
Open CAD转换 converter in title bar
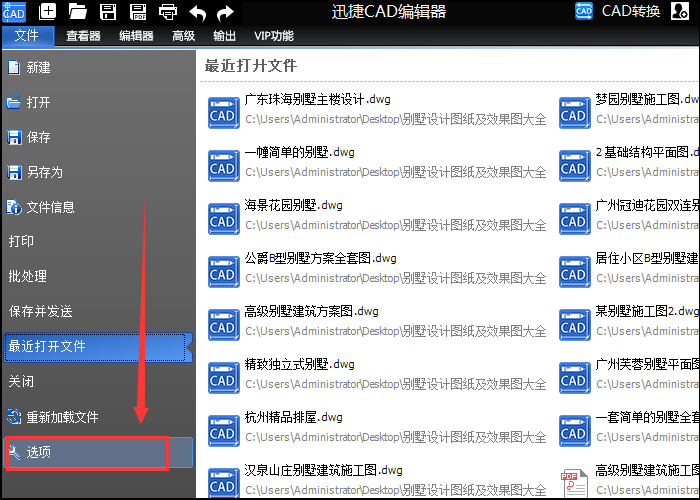tap(620, 12)
